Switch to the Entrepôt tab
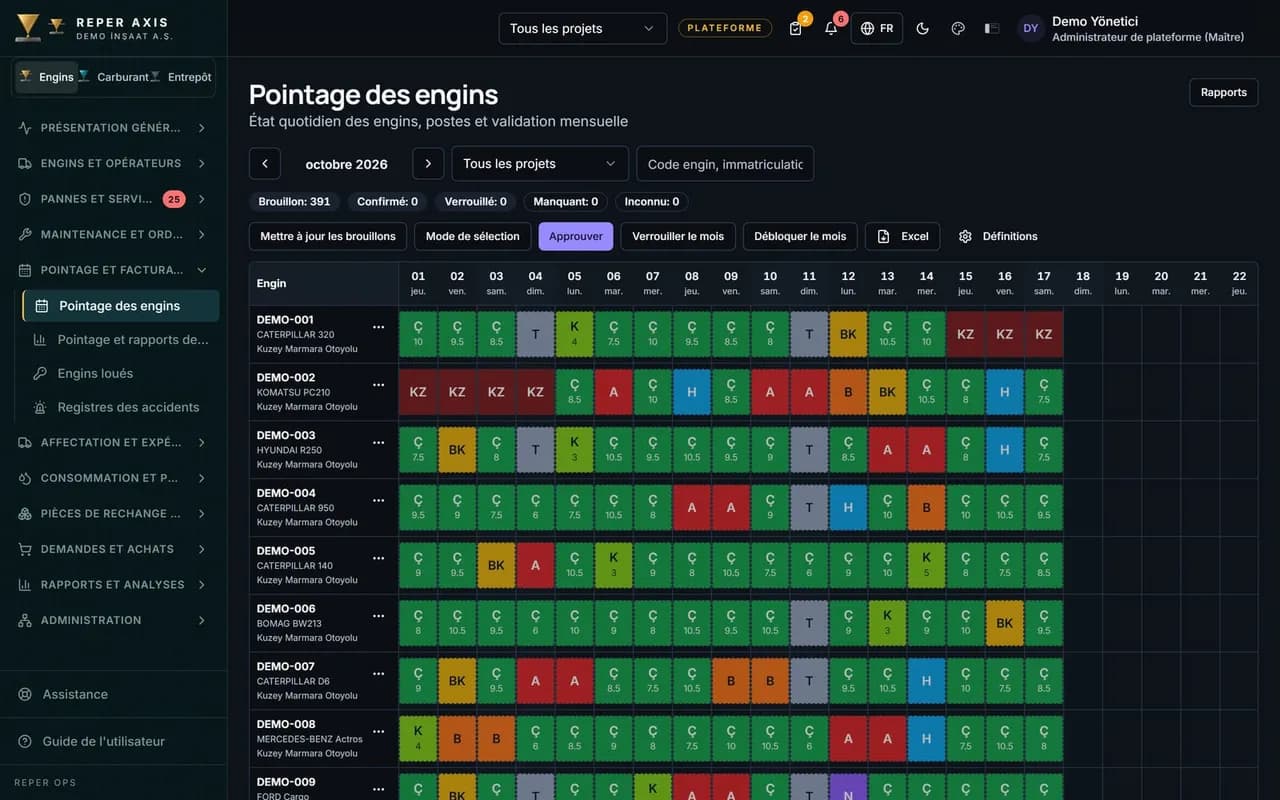This screenshot has width=1280, height=800. [x=182, y=77]
